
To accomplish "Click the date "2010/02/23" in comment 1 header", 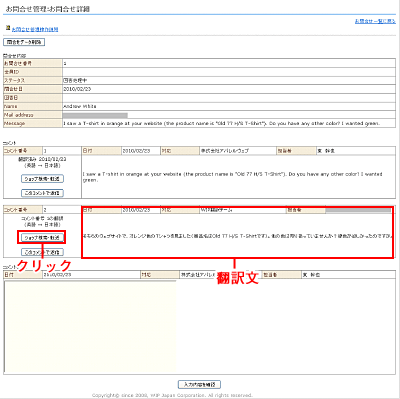I will coord(141,151).
